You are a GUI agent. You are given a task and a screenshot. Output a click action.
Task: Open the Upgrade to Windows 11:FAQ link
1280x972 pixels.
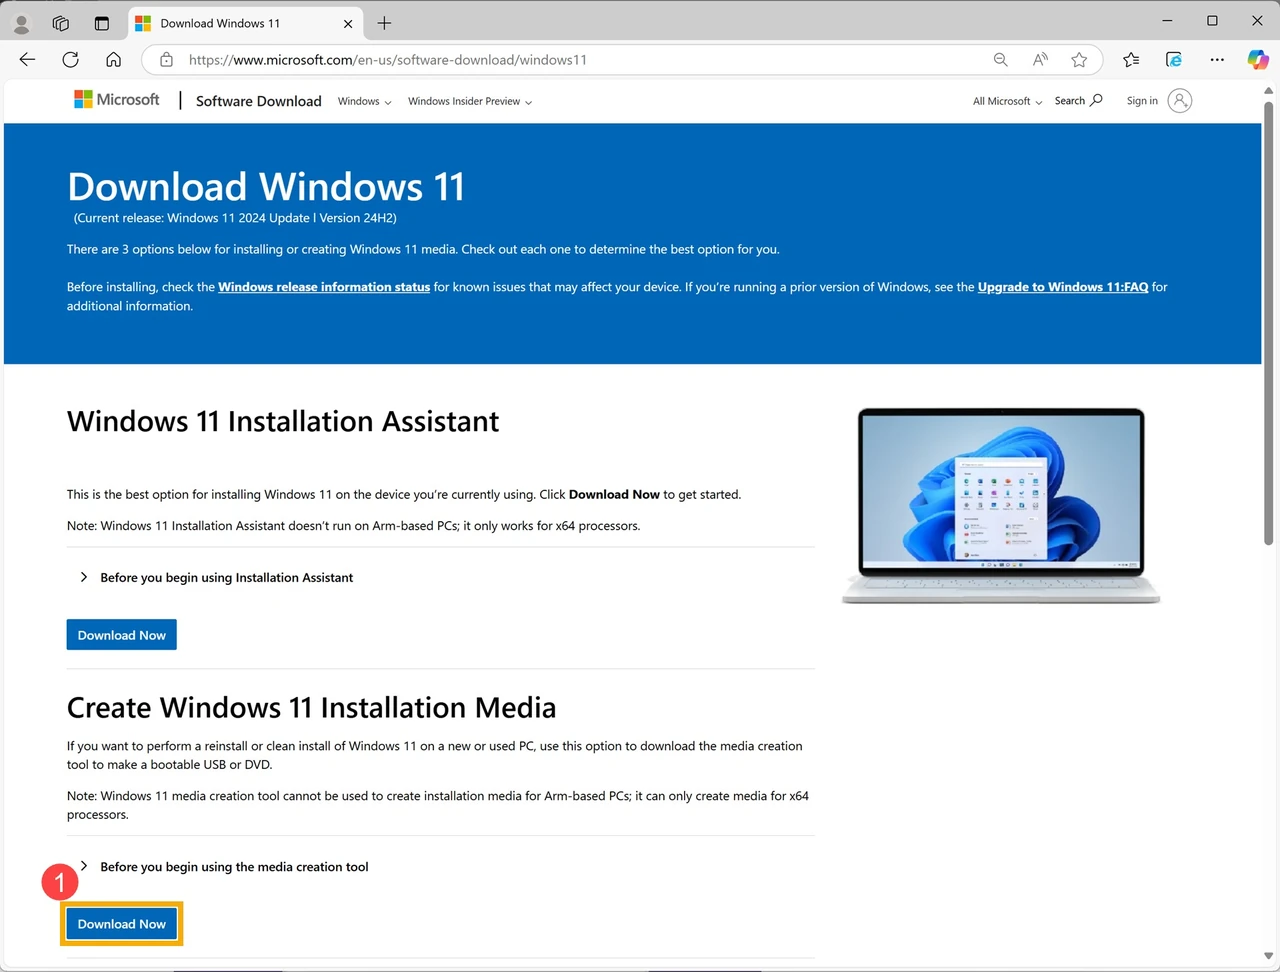point(1063,287)
